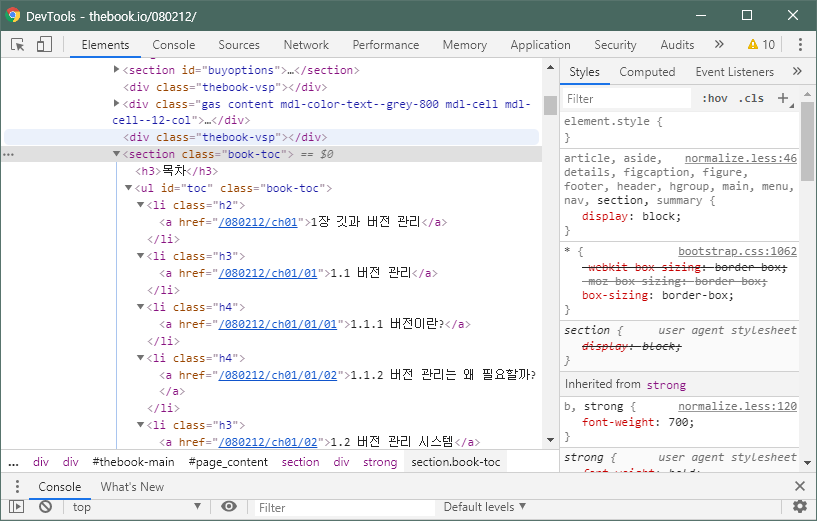Select strong breadcrumb
This screenshot has height=521, width=817.
(380, 462)
